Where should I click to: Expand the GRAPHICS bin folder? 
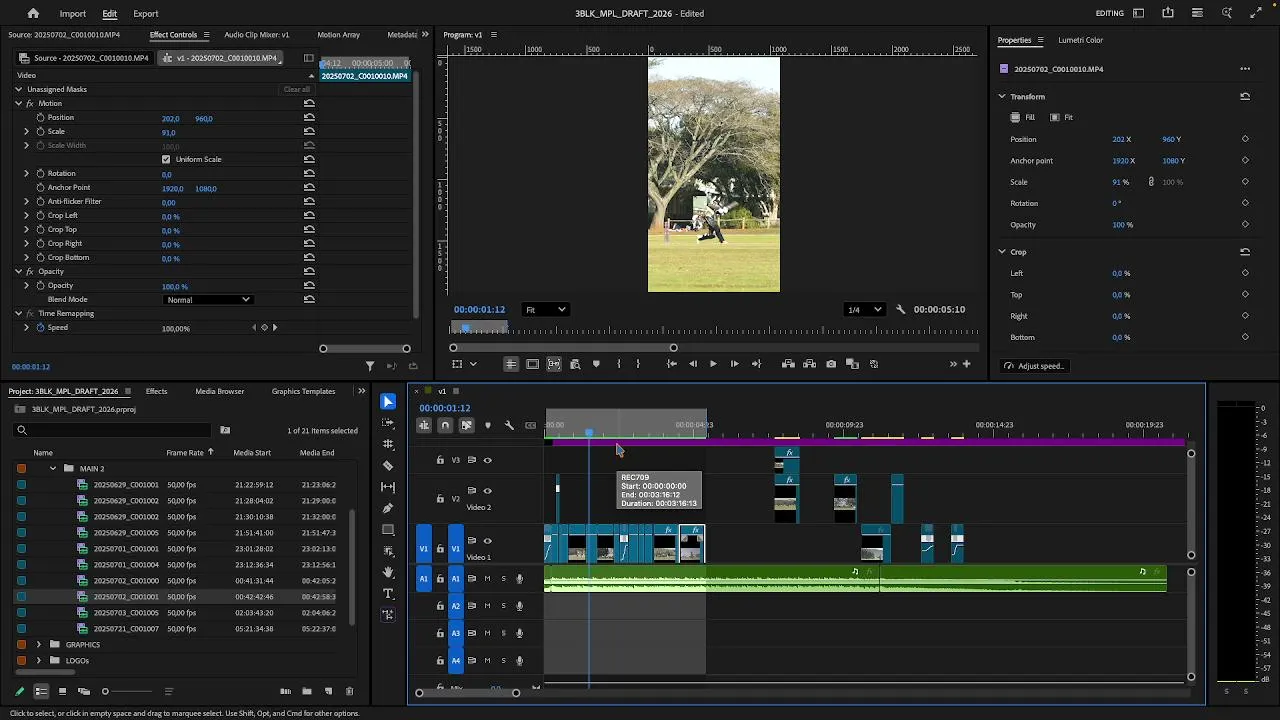click(x=38, y=645)
